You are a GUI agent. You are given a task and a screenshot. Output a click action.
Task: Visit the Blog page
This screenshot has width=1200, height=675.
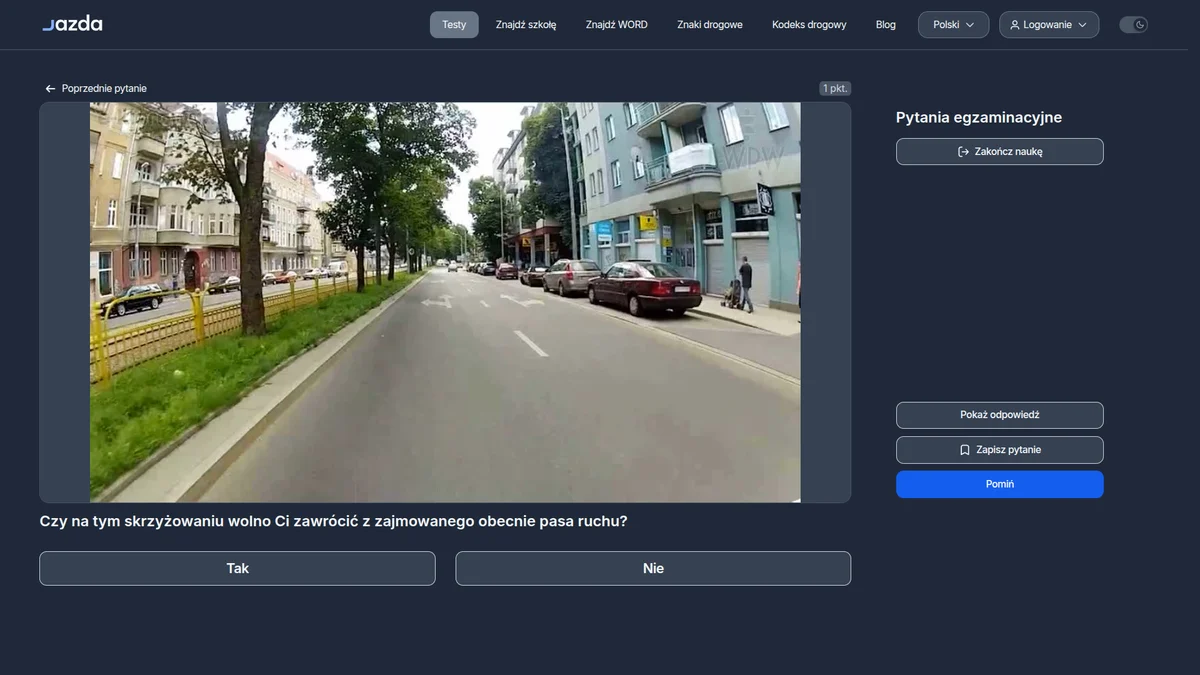click(x=886, y=25)
